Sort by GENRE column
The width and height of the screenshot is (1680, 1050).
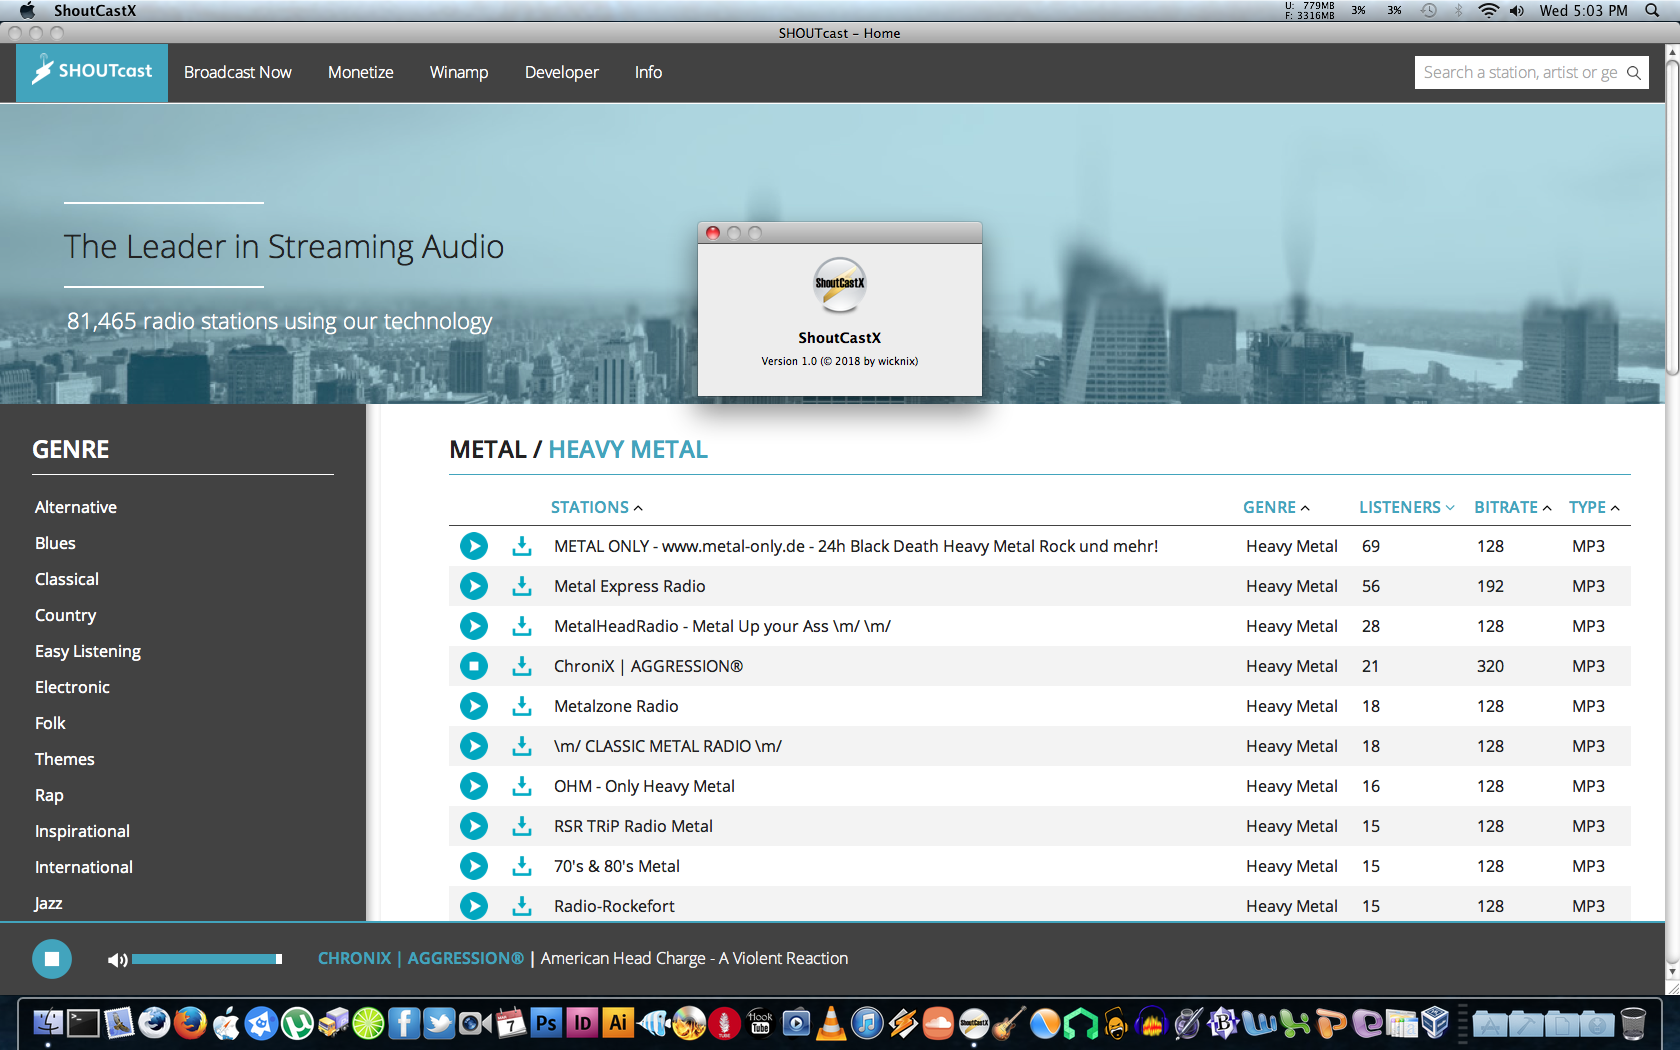click(1276, 507)
